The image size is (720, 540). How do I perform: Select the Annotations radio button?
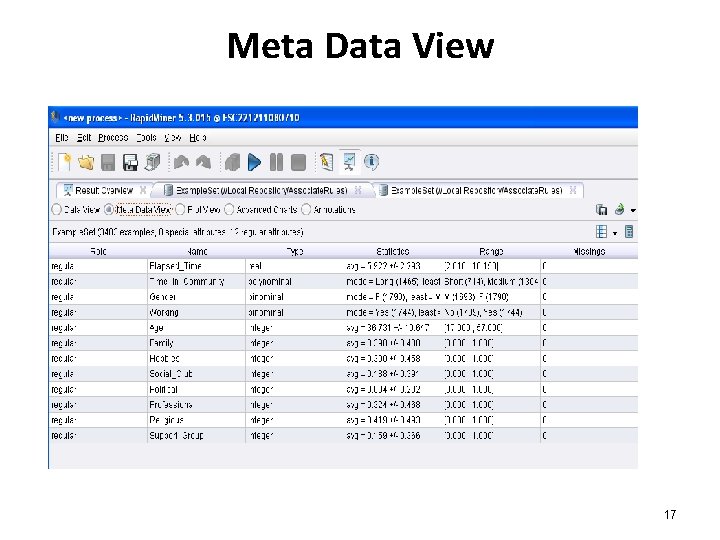point(306,210)
